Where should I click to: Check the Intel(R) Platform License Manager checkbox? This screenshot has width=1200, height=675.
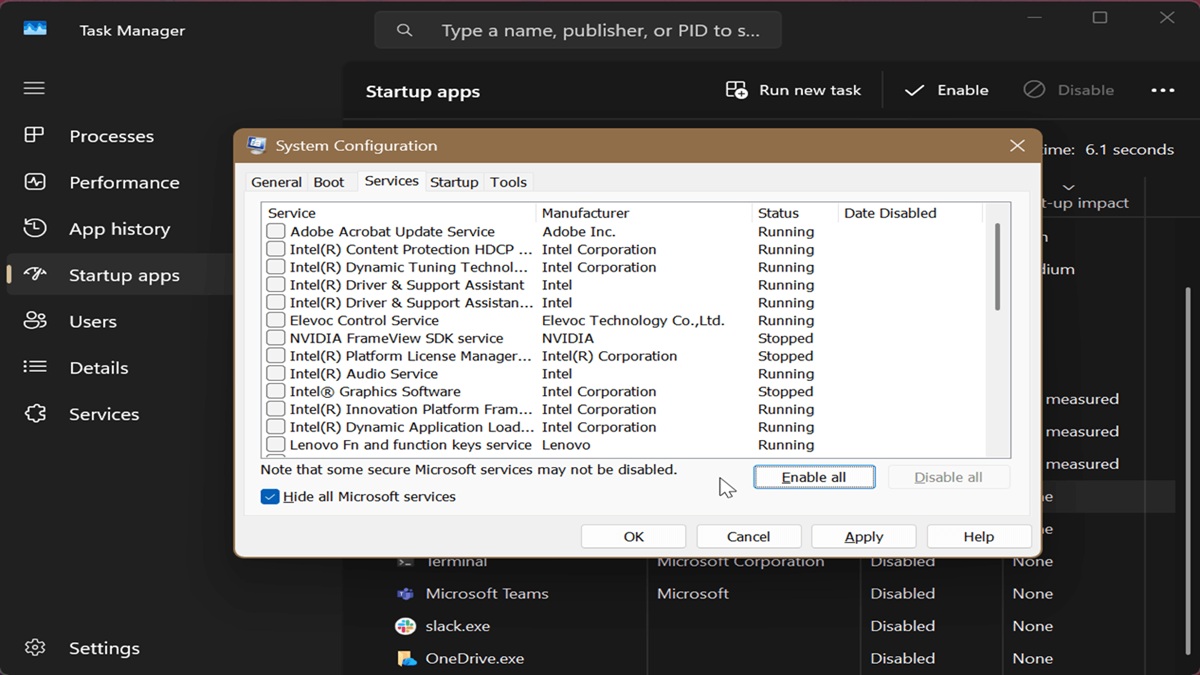click(275, 356)
